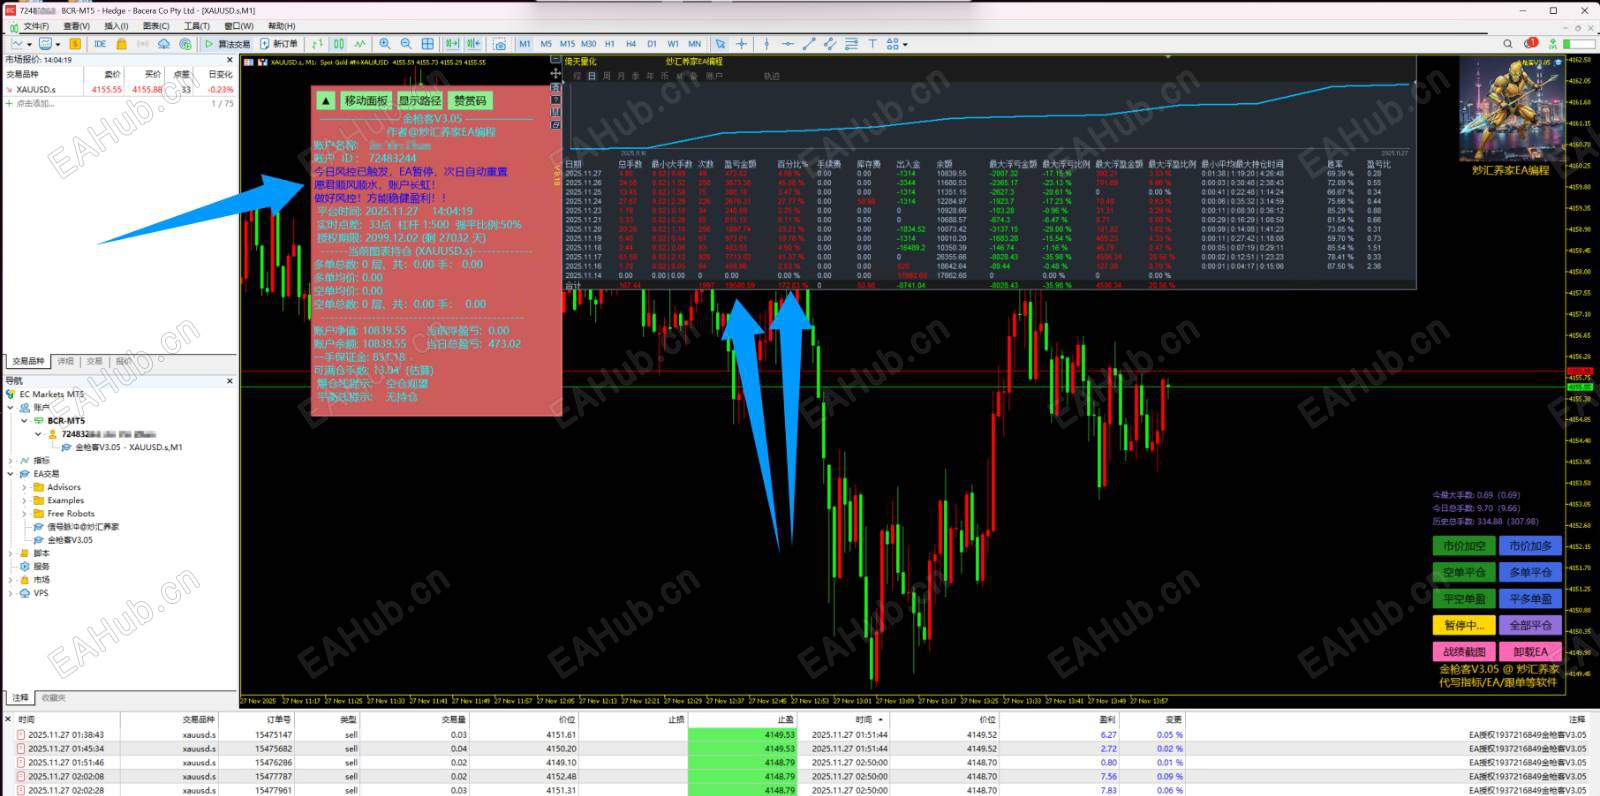The width and height of the screenshot is (1600, 796).
Task: Expand the Free Robots folder
Action: [x=25, y=514]
